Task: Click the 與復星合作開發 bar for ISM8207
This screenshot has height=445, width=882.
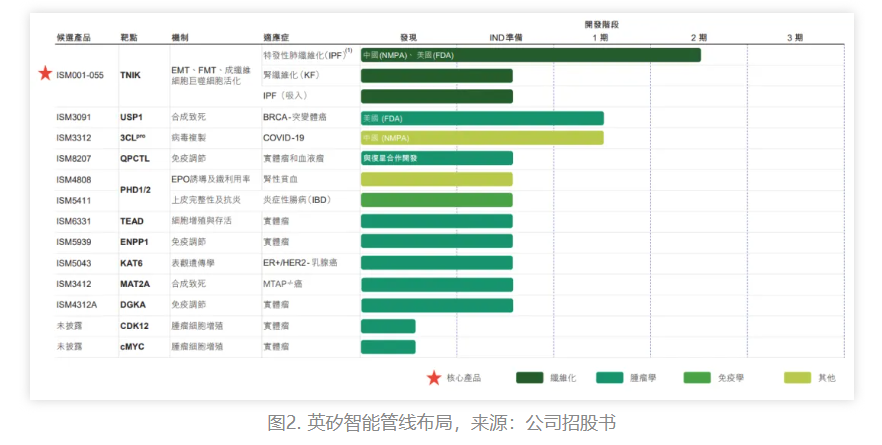Action: pyautogui.click(x=436, y=158)
